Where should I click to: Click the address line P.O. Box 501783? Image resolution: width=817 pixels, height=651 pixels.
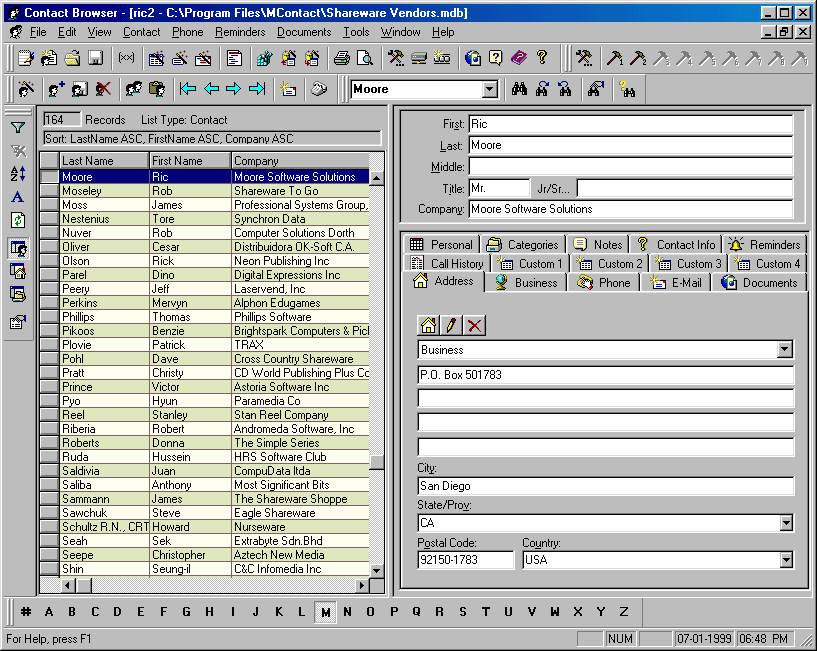point(605,375)
